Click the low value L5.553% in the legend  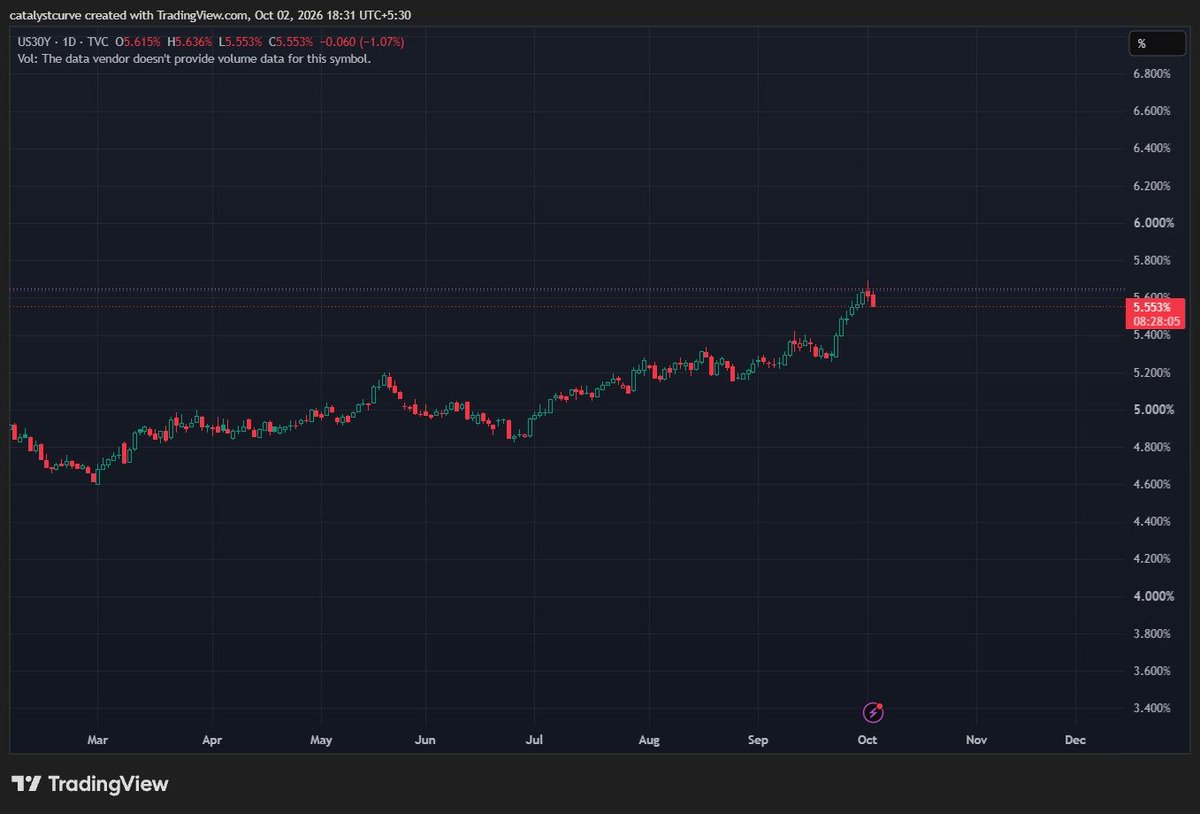[x=240, y=42]
